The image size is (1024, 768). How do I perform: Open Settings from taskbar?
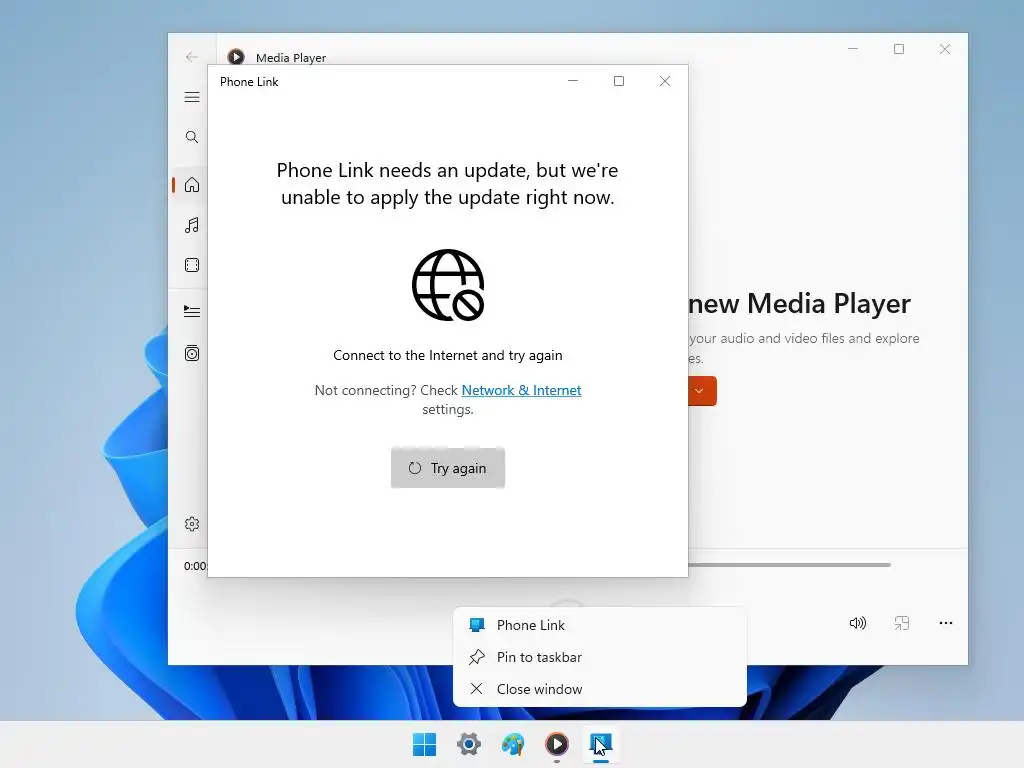click(x=469, y=744)
